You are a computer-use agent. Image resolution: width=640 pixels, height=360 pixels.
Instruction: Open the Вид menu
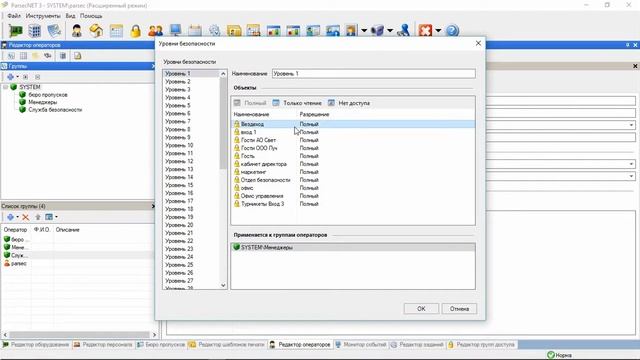point(70,16)
